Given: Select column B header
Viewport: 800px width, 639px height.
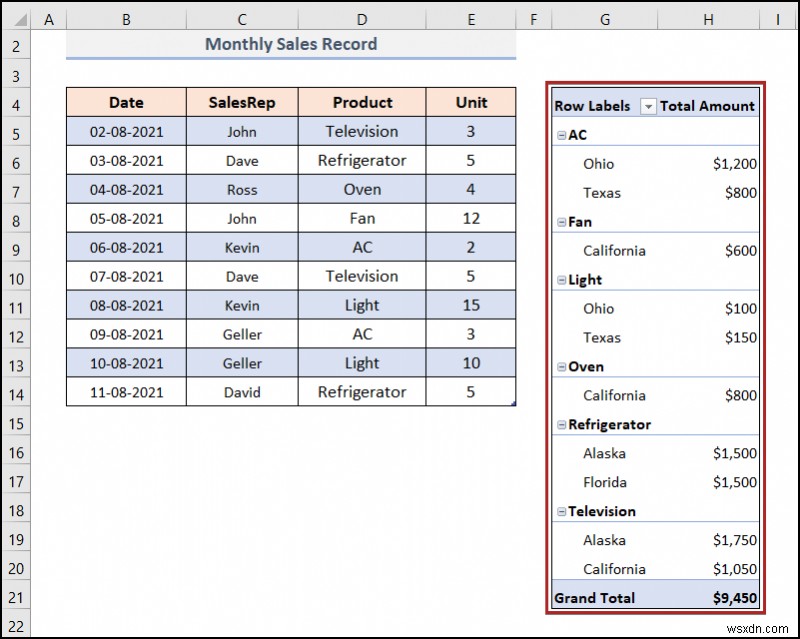Looking at the screenshot, I should (126, 19).
